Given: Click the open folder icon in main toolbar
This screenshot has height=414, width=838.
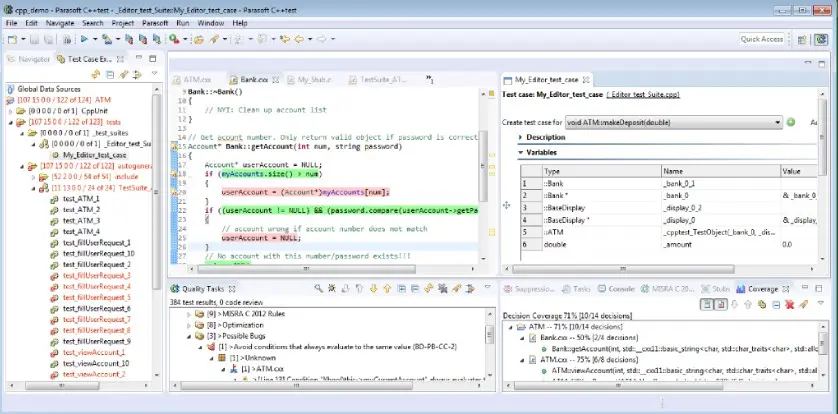Looking at the screenshot, I should coord(199,39).
